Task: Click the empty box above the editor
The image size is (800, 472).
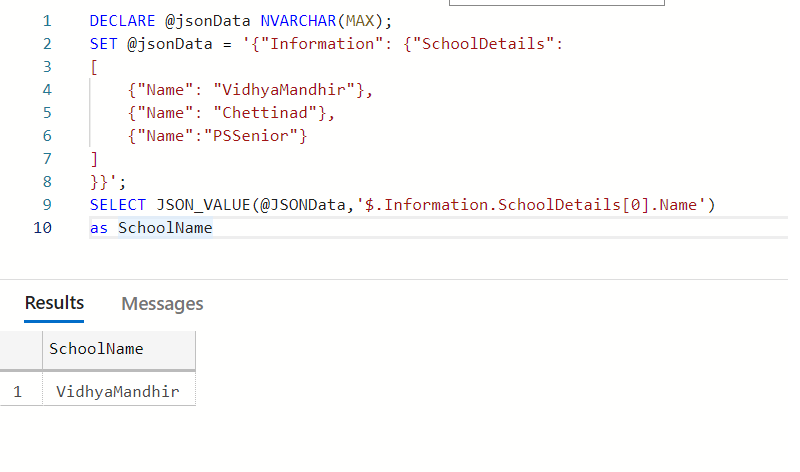Action: tap(557, 3)
